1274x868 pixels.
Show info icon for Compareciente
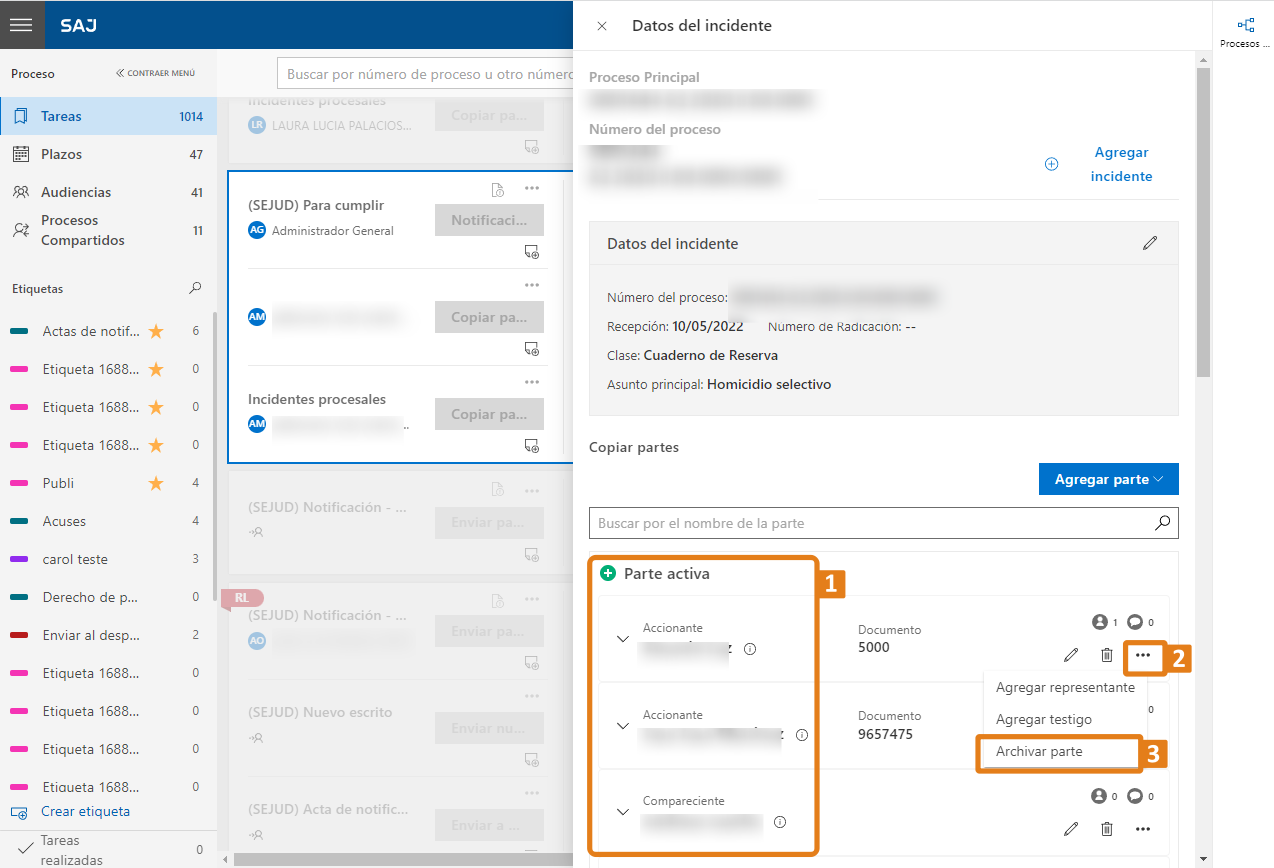780,822
